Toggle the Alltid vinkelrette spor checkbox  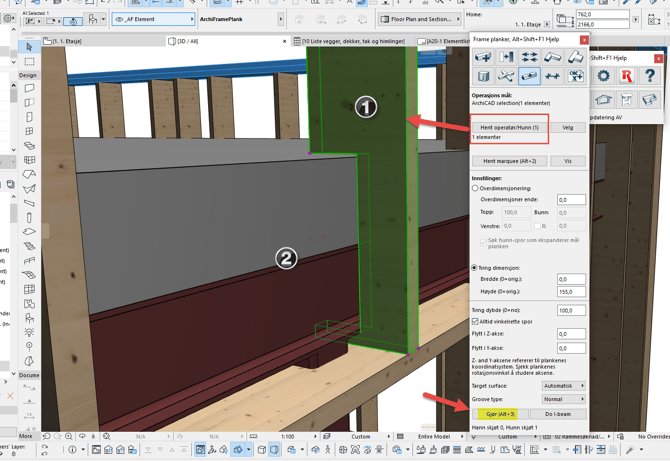[x=475, y=322]
